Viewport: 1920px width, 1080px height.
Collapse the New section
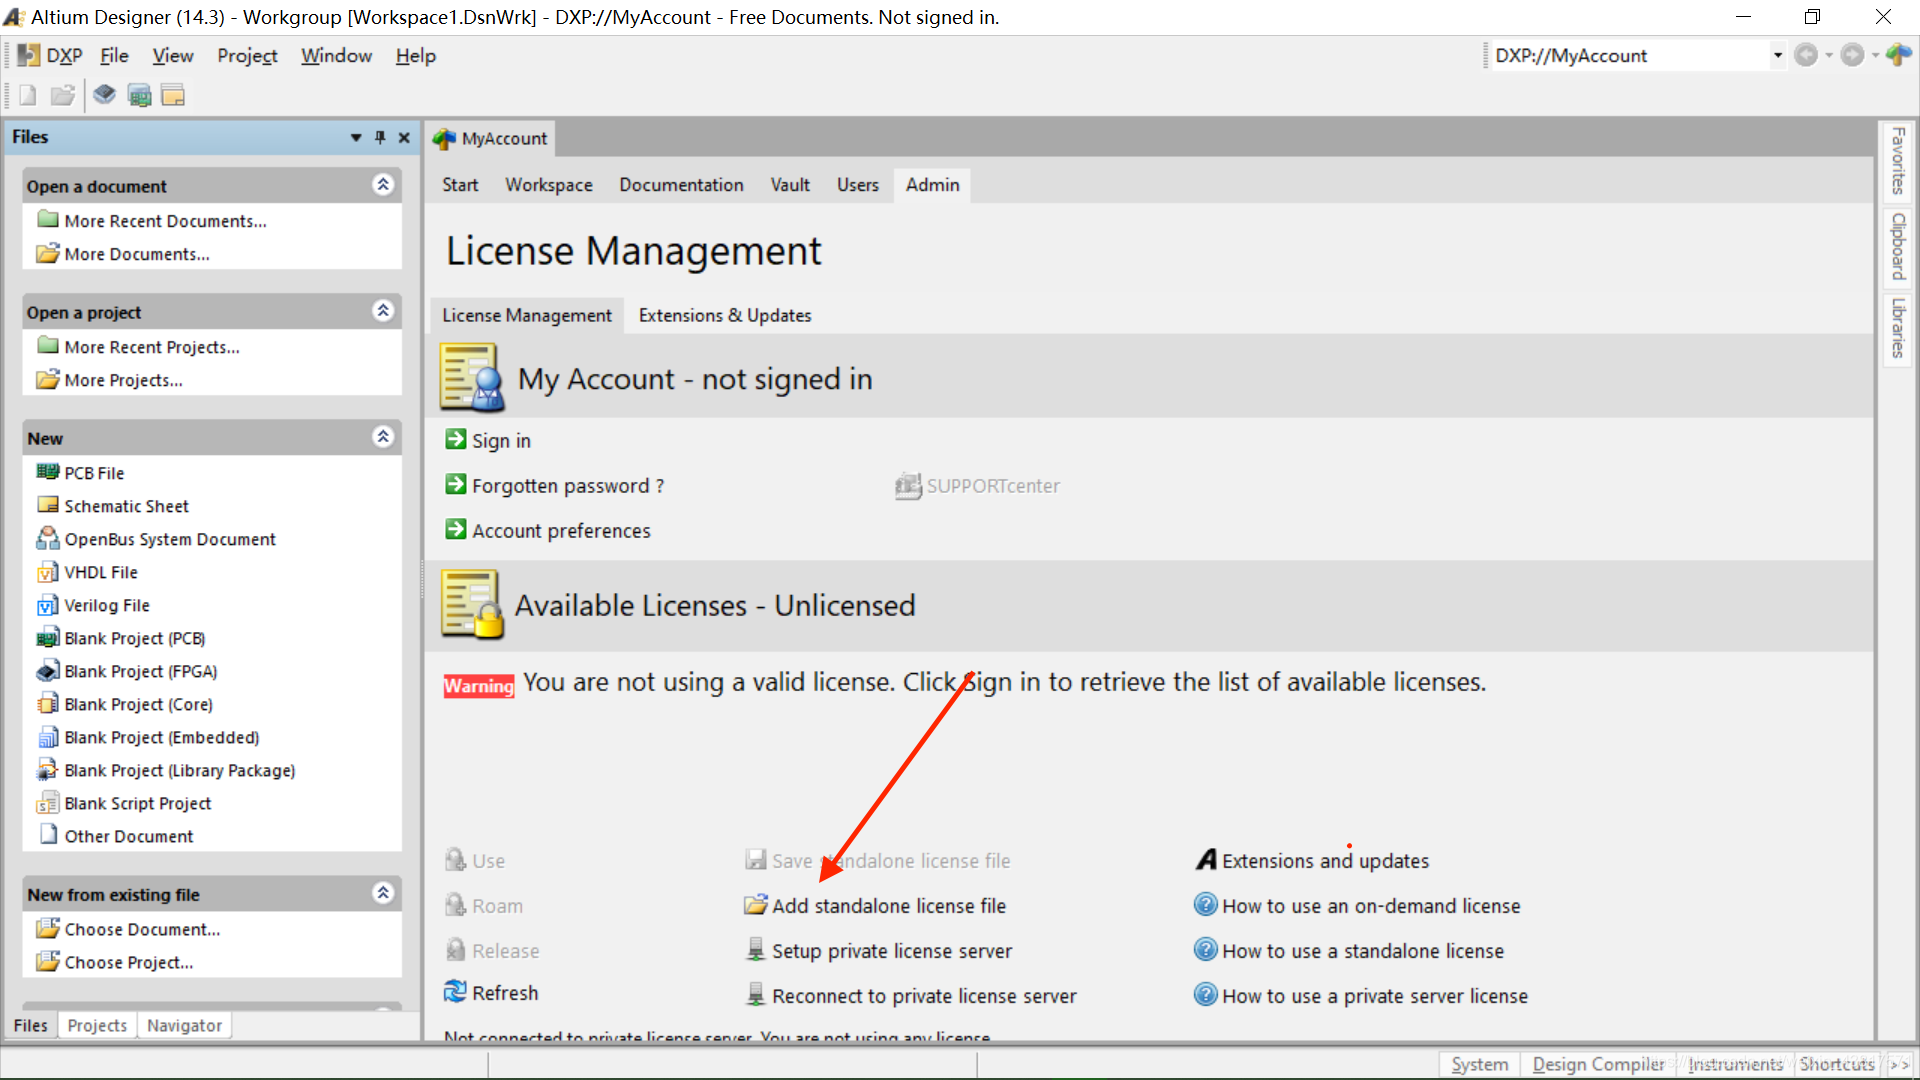383,436
